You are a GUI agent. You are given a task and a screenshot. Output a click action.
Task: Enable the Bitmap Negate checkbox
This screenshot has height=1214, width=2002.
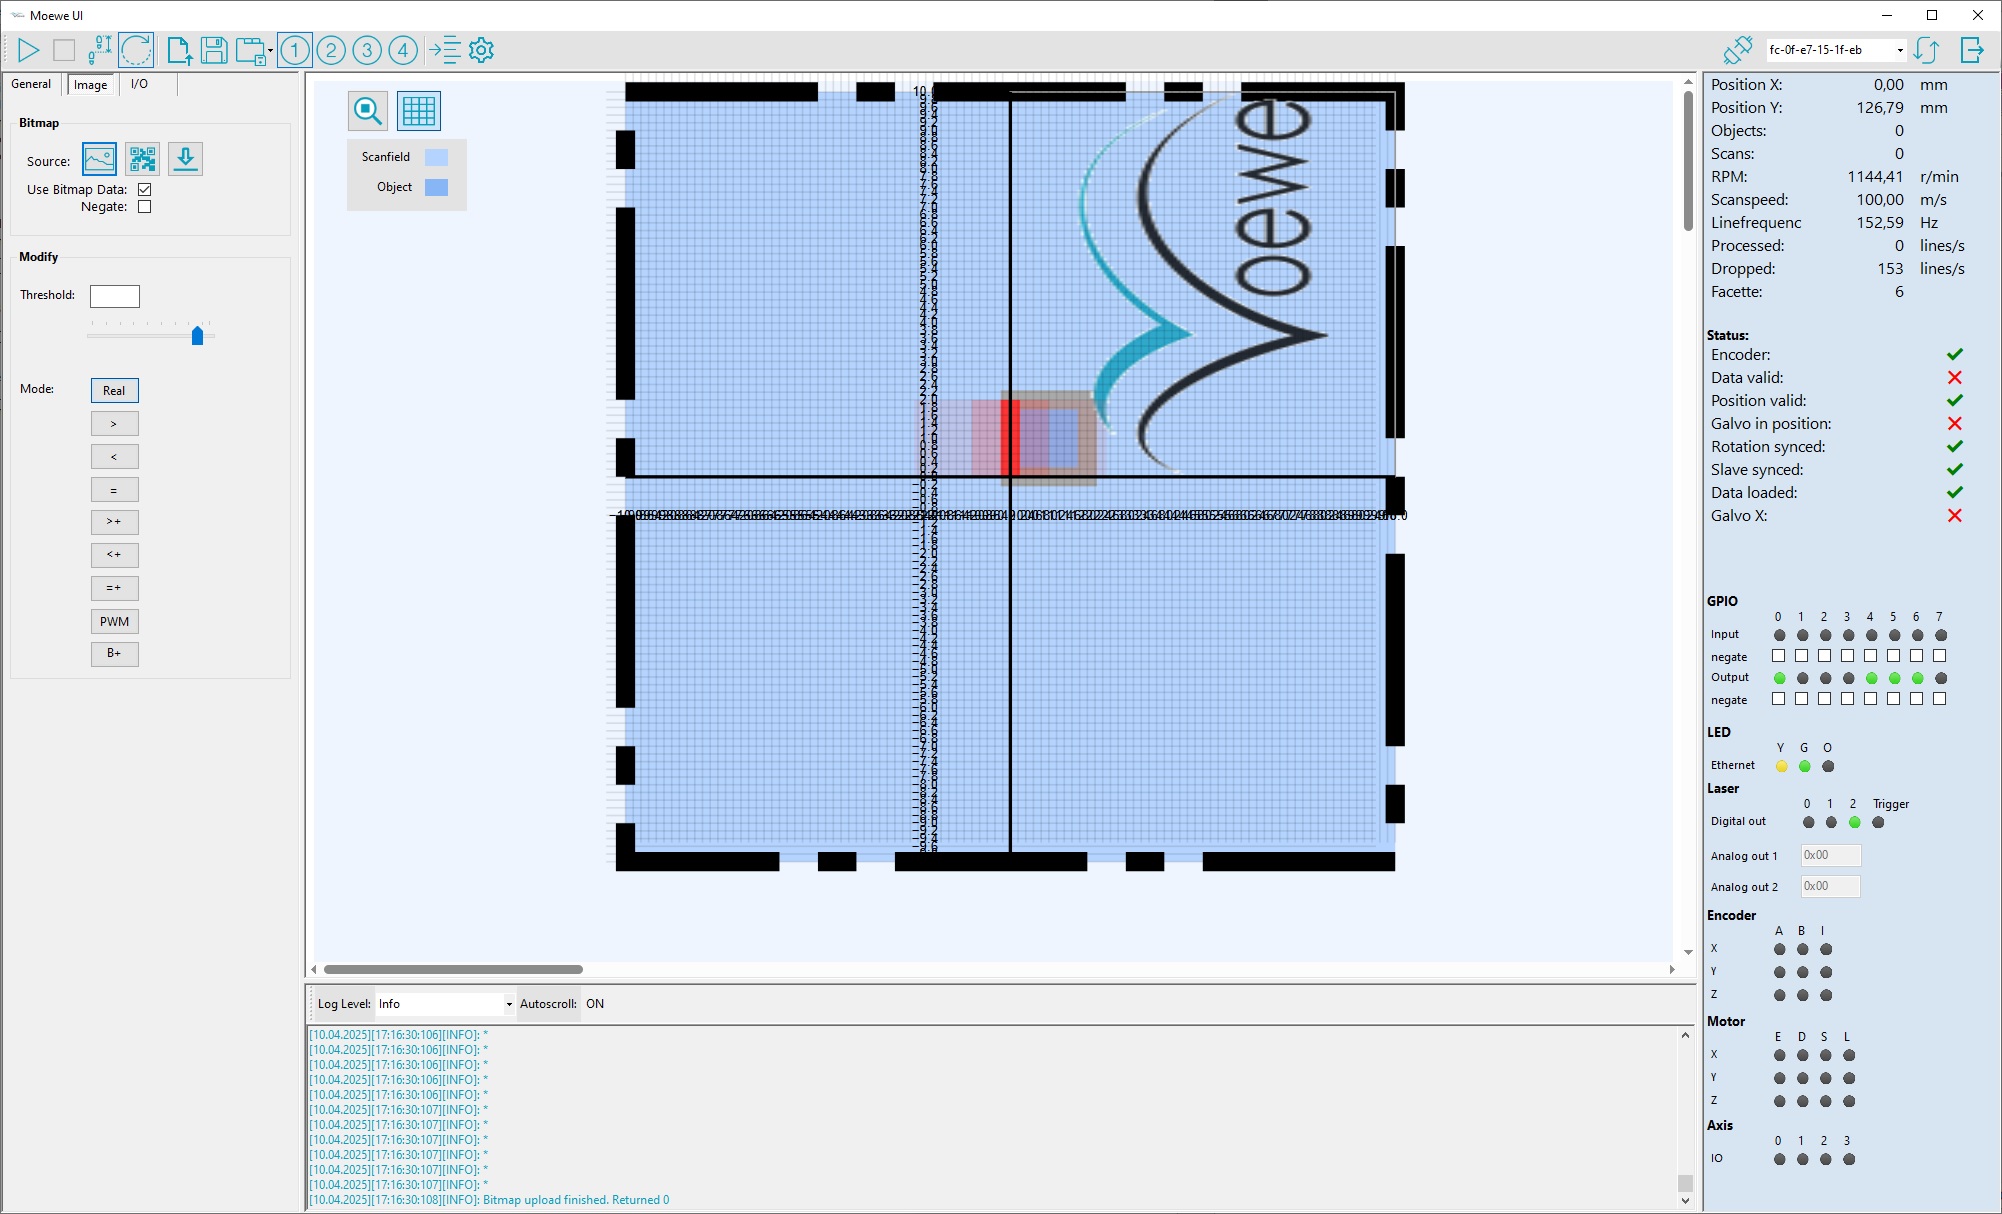point(145,207)
